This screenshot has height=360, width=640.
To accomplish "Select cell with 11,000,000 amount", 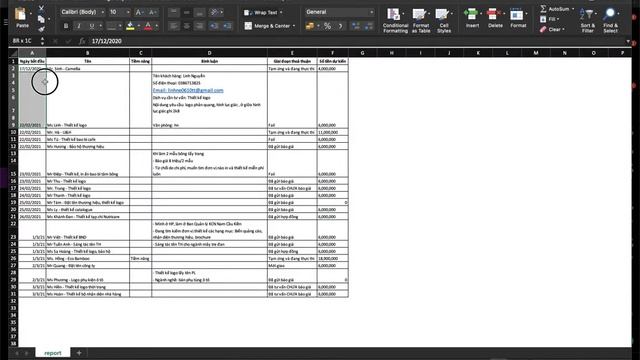I will point(333,132).
